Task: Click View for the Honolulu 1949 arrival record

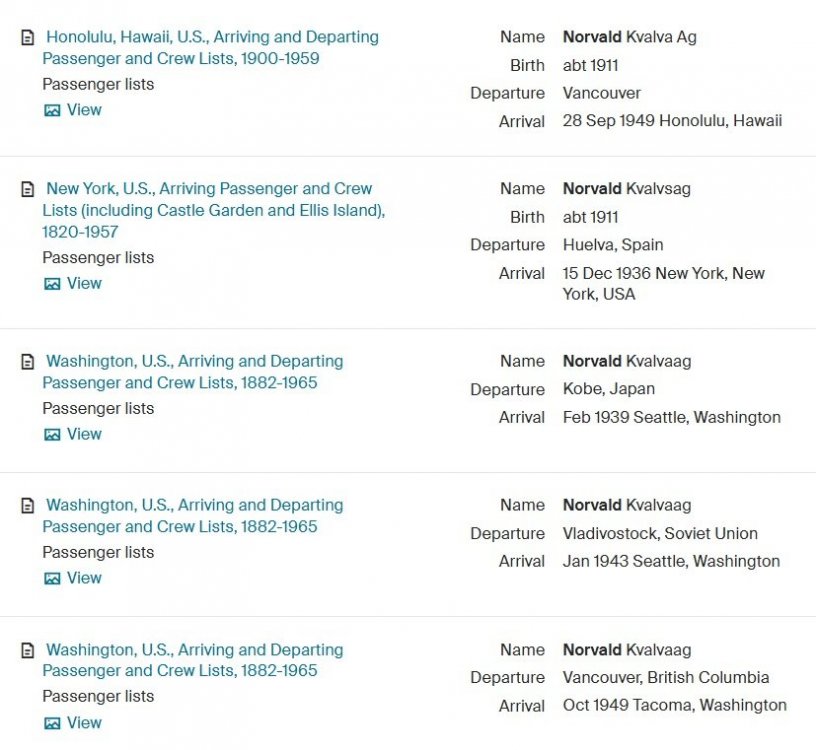Action: (x=84, y=110)
